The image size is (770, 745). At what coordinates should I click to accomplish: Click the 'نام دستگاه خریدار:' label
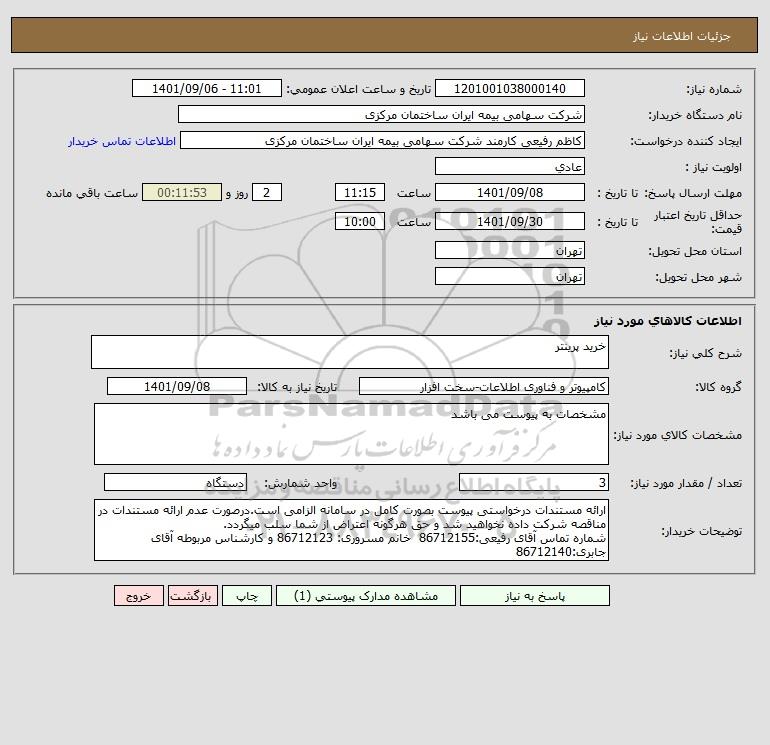tap(695, 115)
